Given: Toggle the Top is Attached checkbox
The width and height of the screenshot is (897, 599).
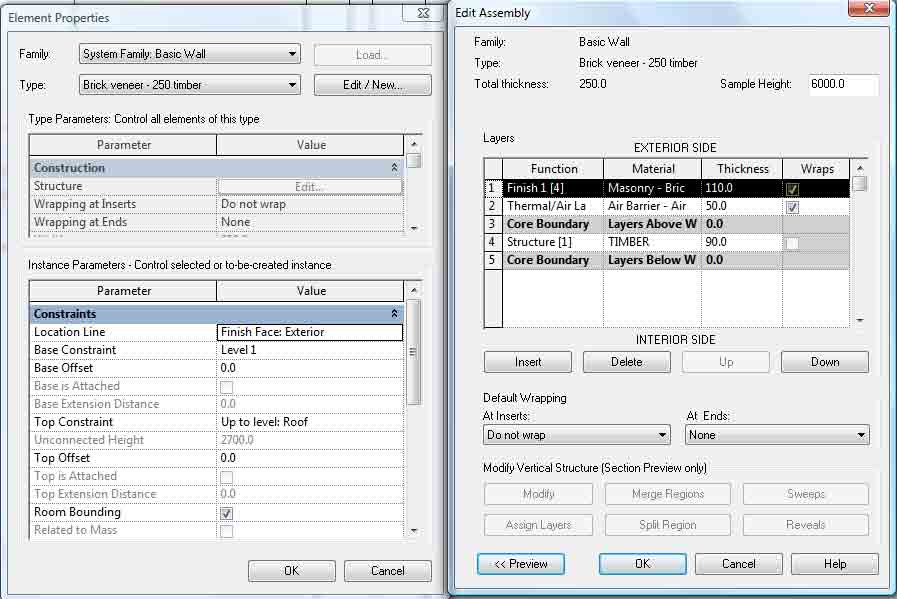Looking at the screenshot, I should [x=227, y=477].
